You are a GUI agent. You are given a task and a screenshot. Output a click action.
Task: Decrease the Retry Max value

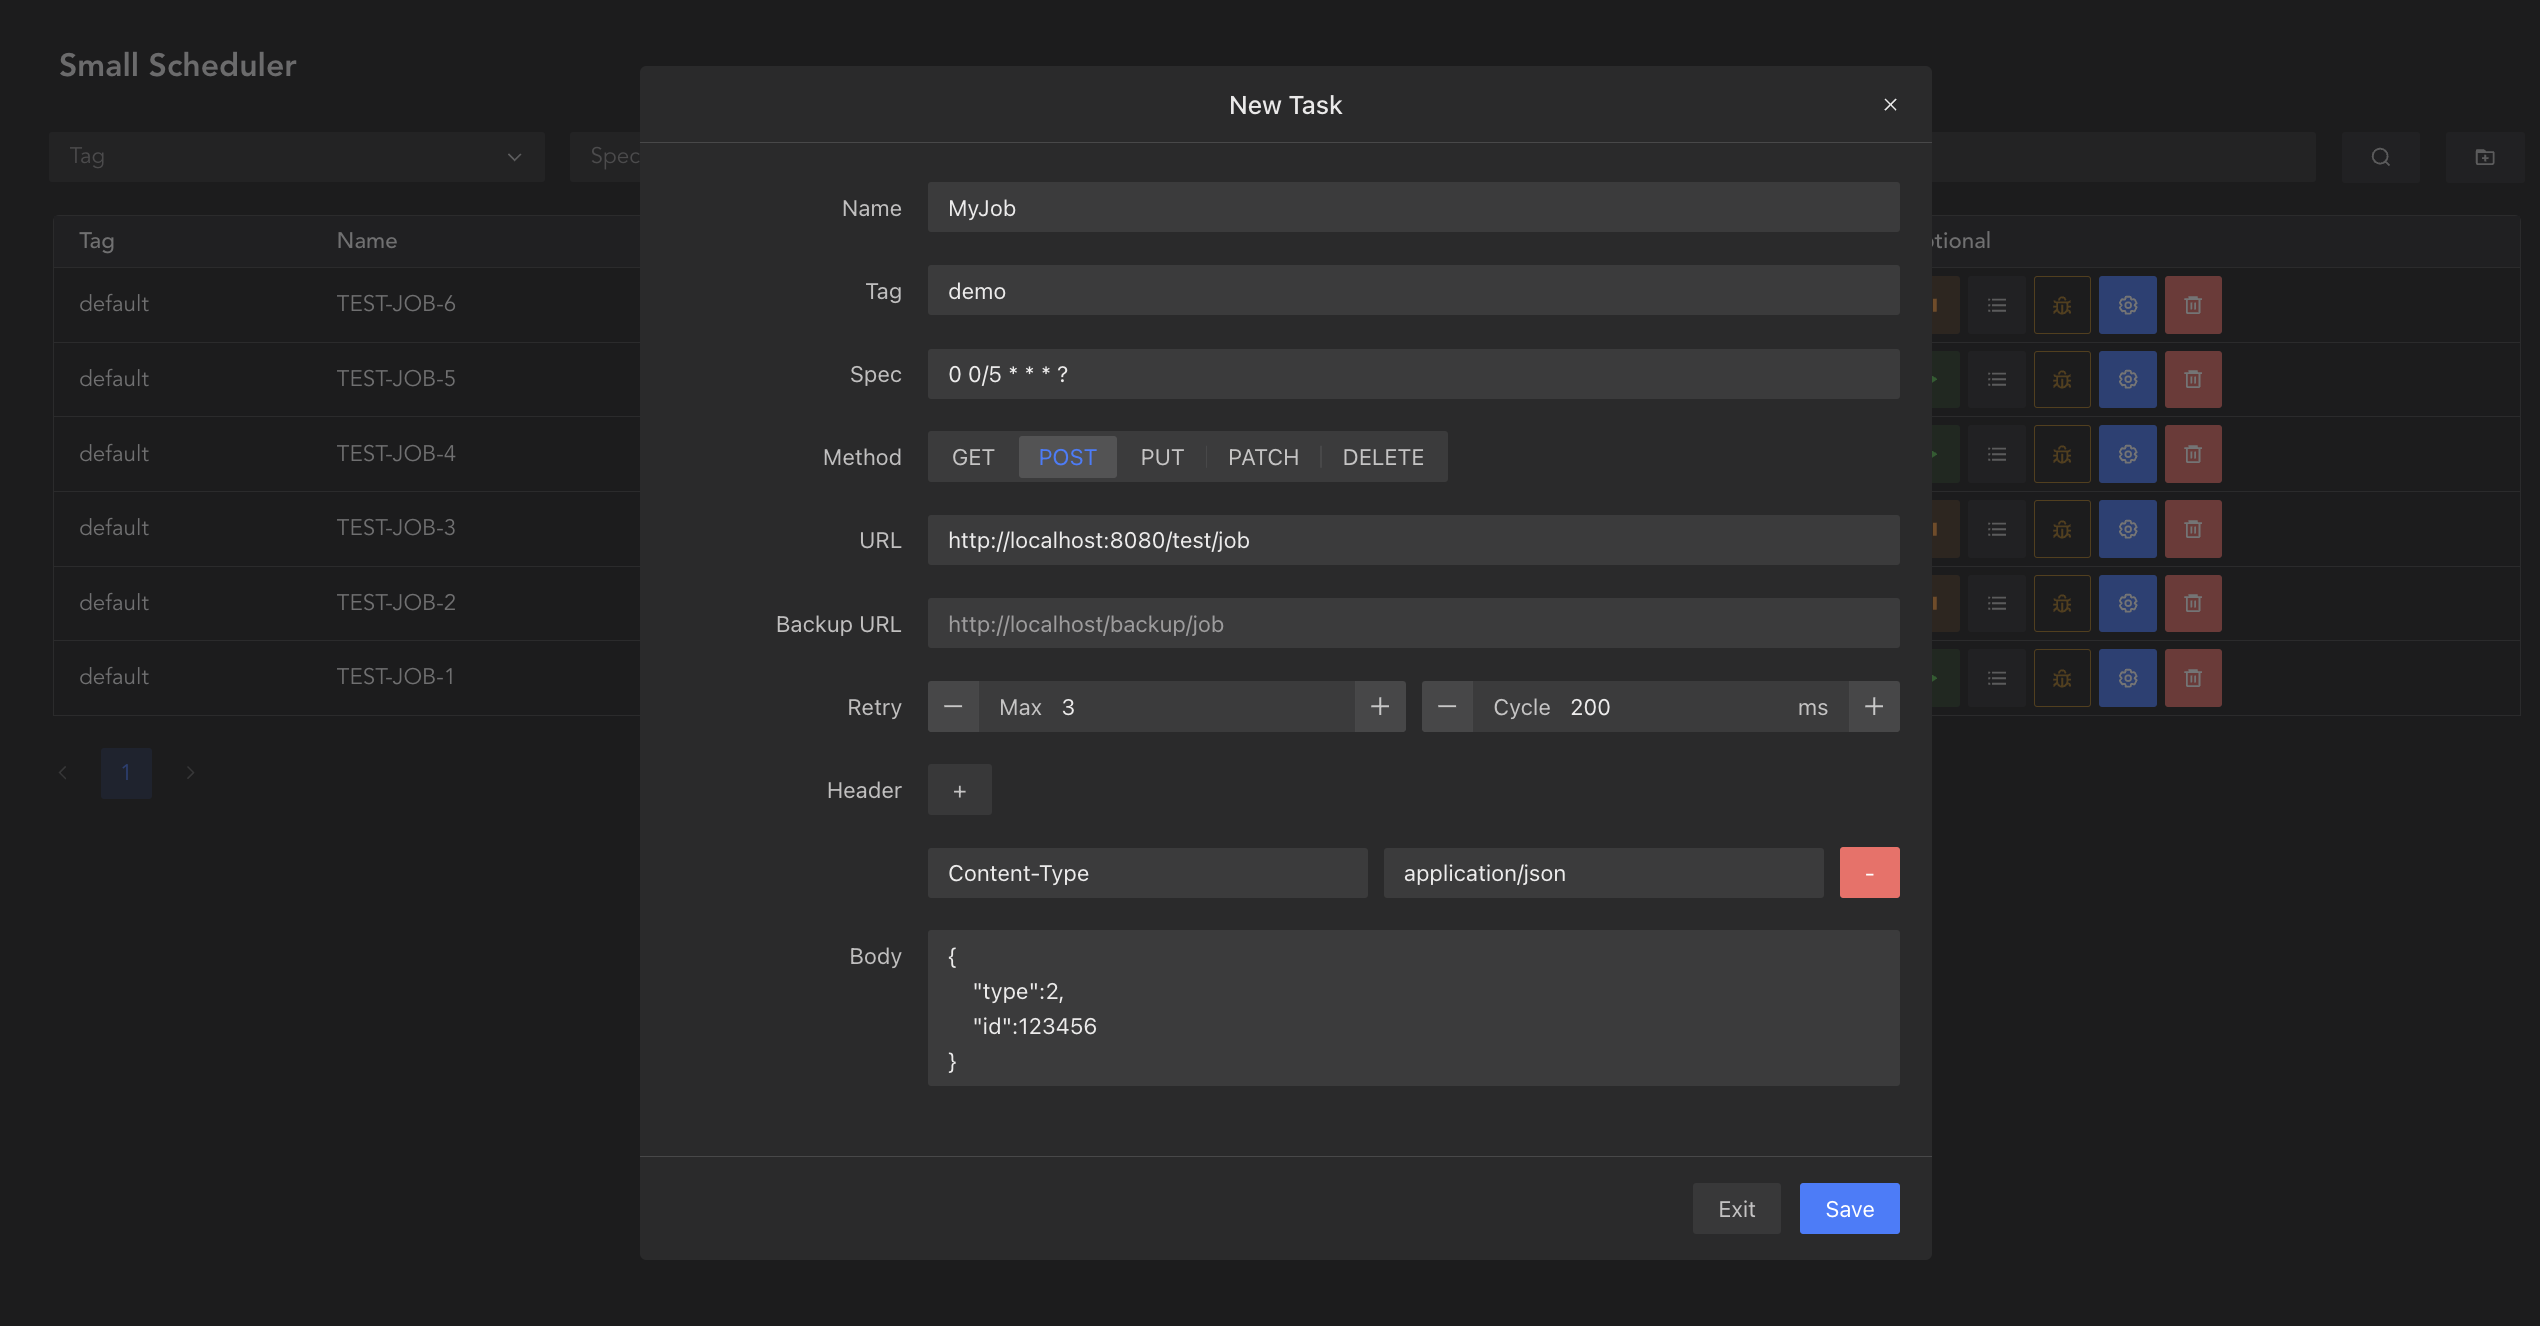[953, 707]
